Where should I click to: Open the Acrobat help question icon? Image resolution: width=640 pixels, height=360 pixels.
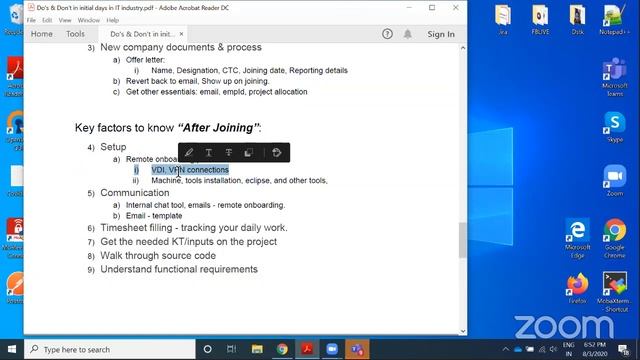[387, 34]
